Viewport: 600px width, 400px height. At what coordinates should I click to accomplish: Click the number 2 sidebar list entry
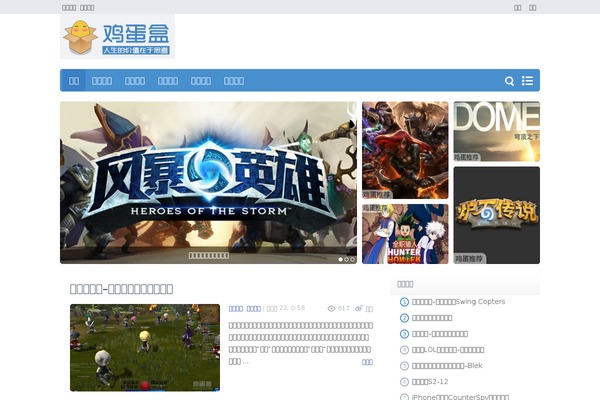pyautogui.click(x=432, y=318)
